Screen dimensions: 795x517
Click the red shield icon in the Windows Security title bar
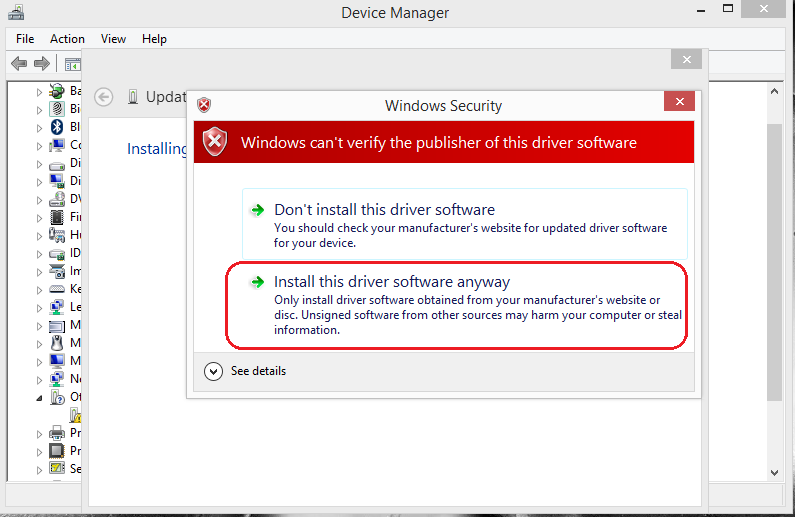[x=204, y=105]
